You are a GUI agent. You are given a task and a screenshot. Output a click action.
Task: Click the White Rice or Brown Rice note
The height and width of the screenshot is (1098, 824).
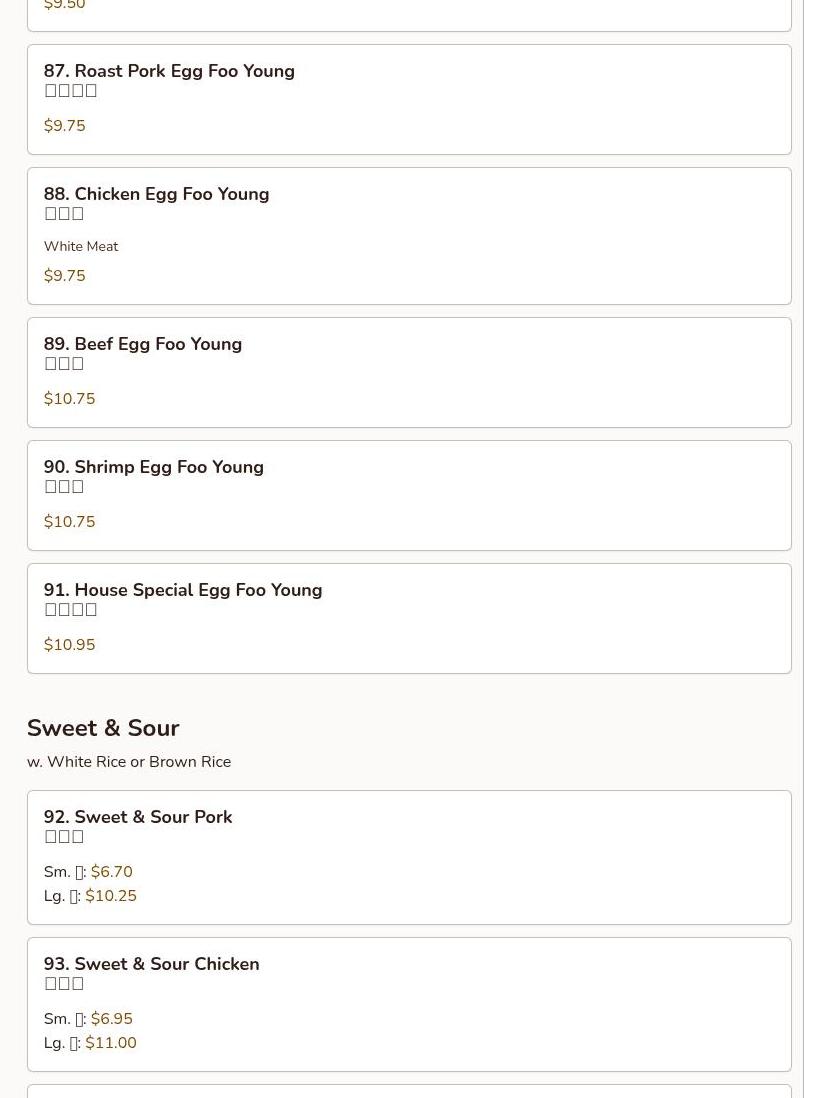(x=129, y=762)
